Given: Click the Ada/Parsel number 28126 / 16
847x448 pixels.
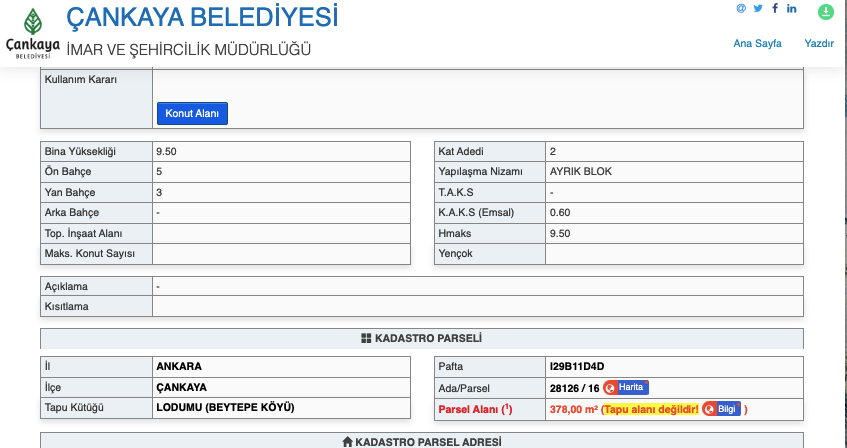Looking at the screenshot, I should coord(574,387).
